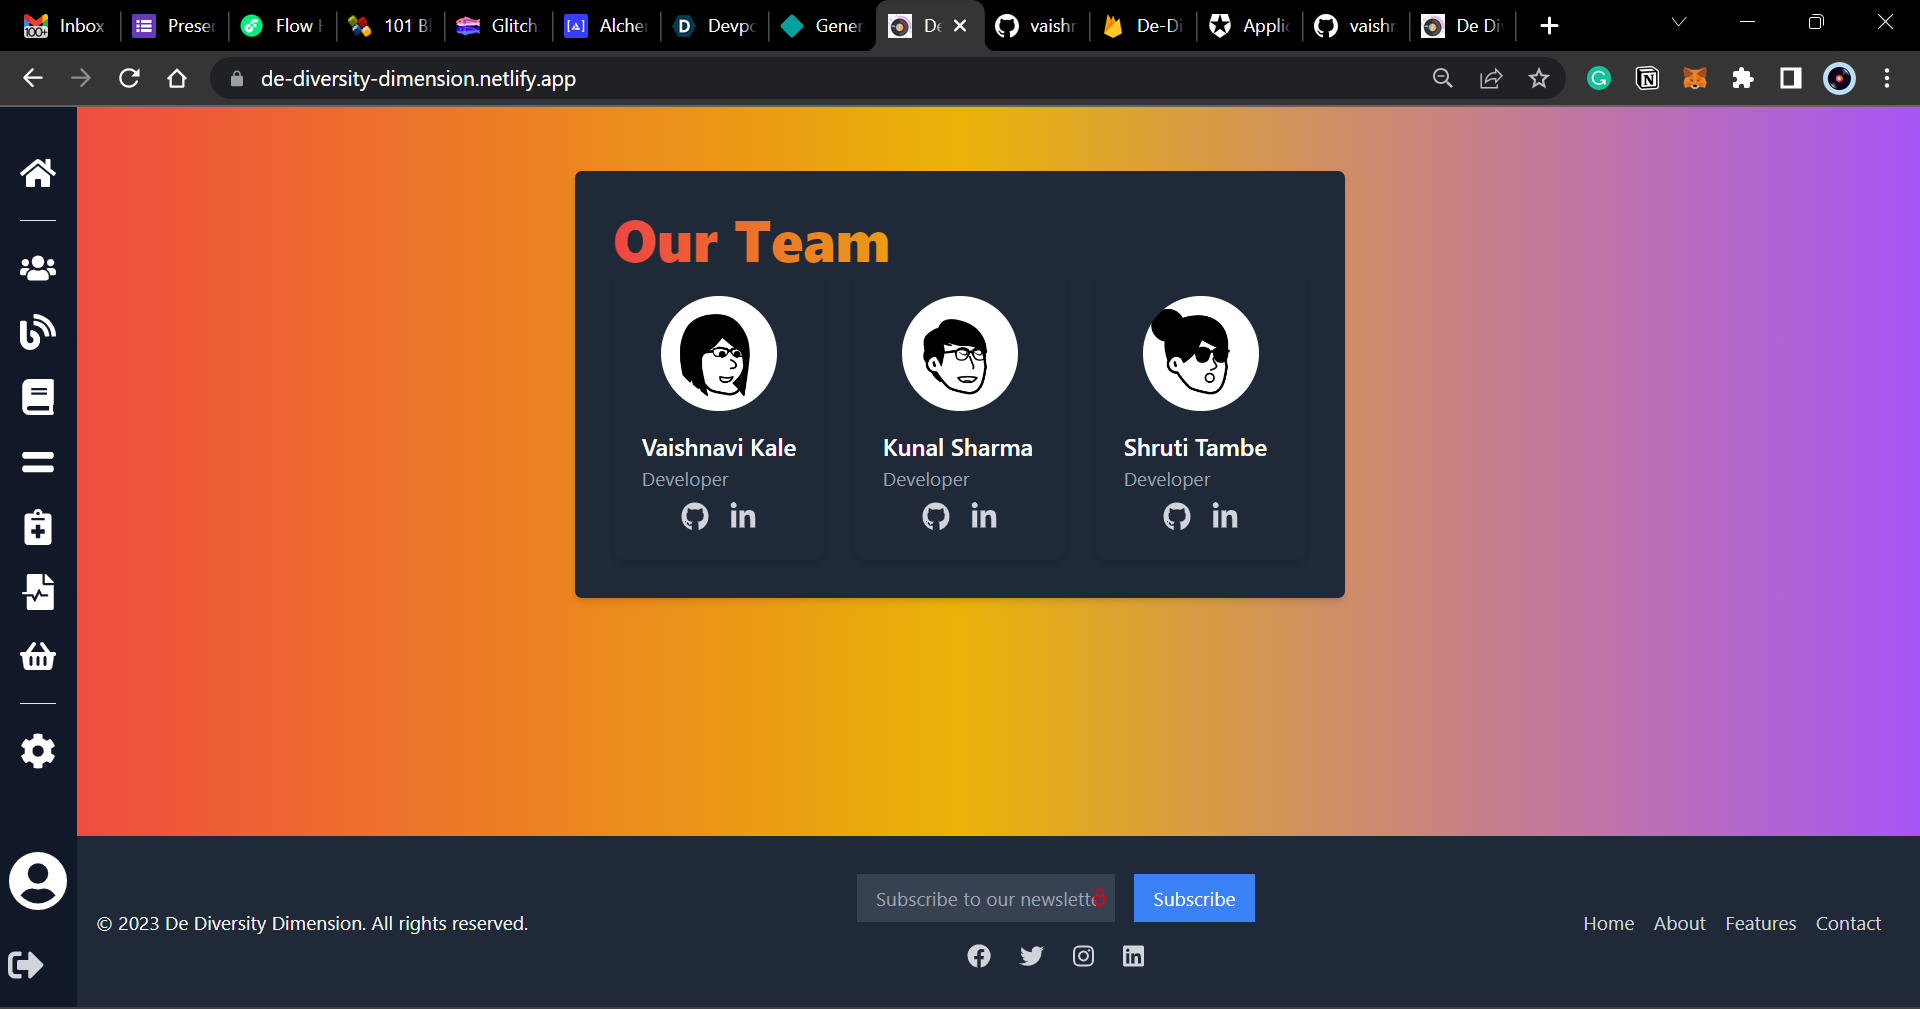Switch to the Flow tab

pyautogui.click(x=281, y=26)
